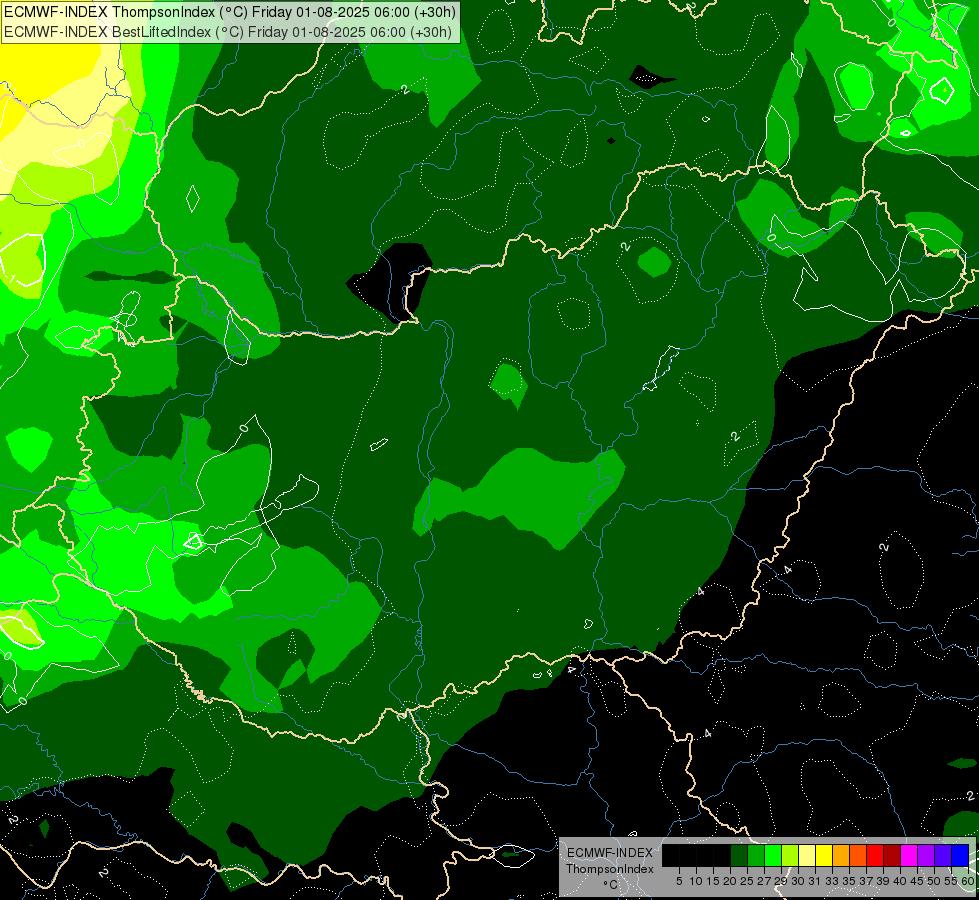
Task: Click the legend tick value 40
Action: [900, 881]
